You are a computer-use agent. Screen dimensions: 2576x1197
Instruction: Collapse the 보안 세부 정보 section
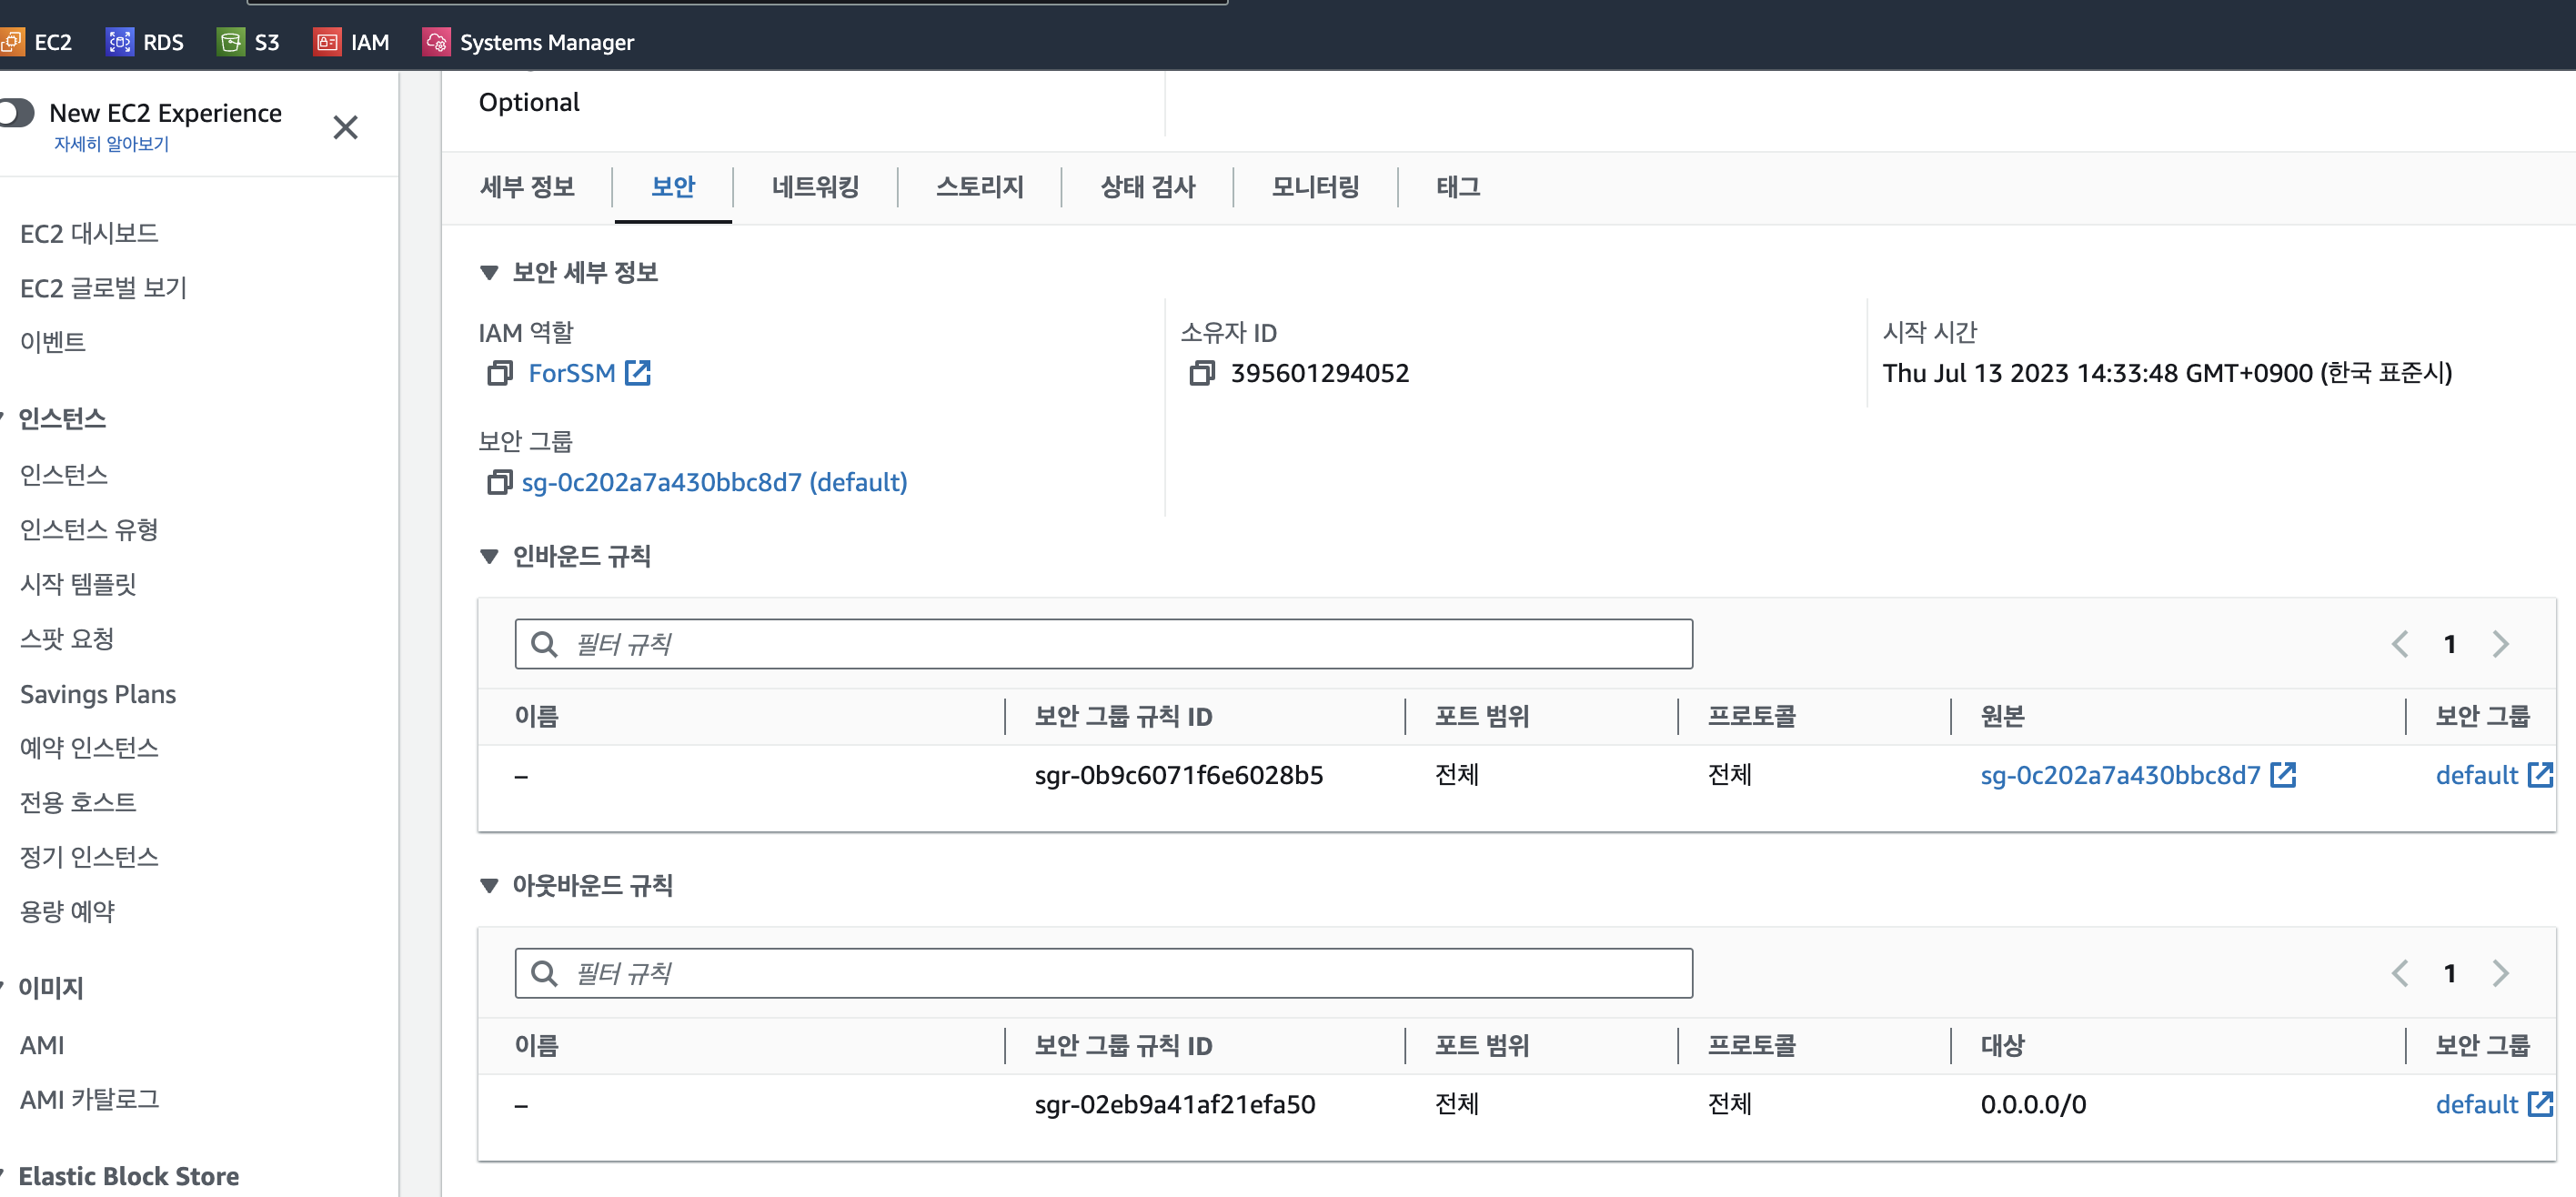click(489, 272)
